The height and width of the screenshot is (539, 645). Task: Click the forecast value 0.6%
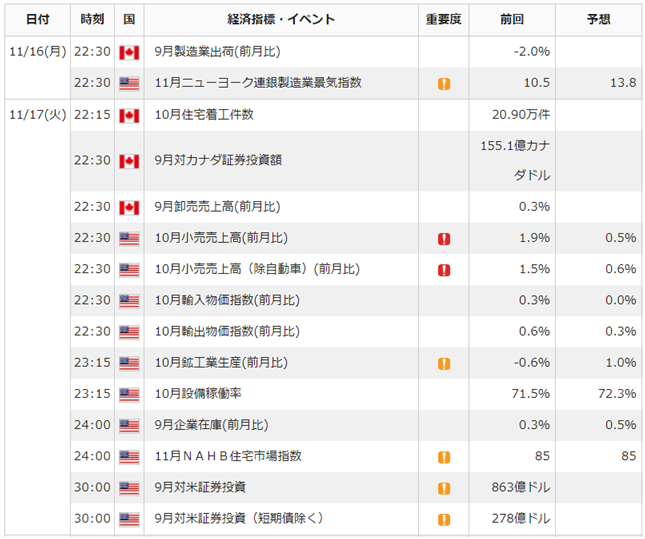(621, 269)
